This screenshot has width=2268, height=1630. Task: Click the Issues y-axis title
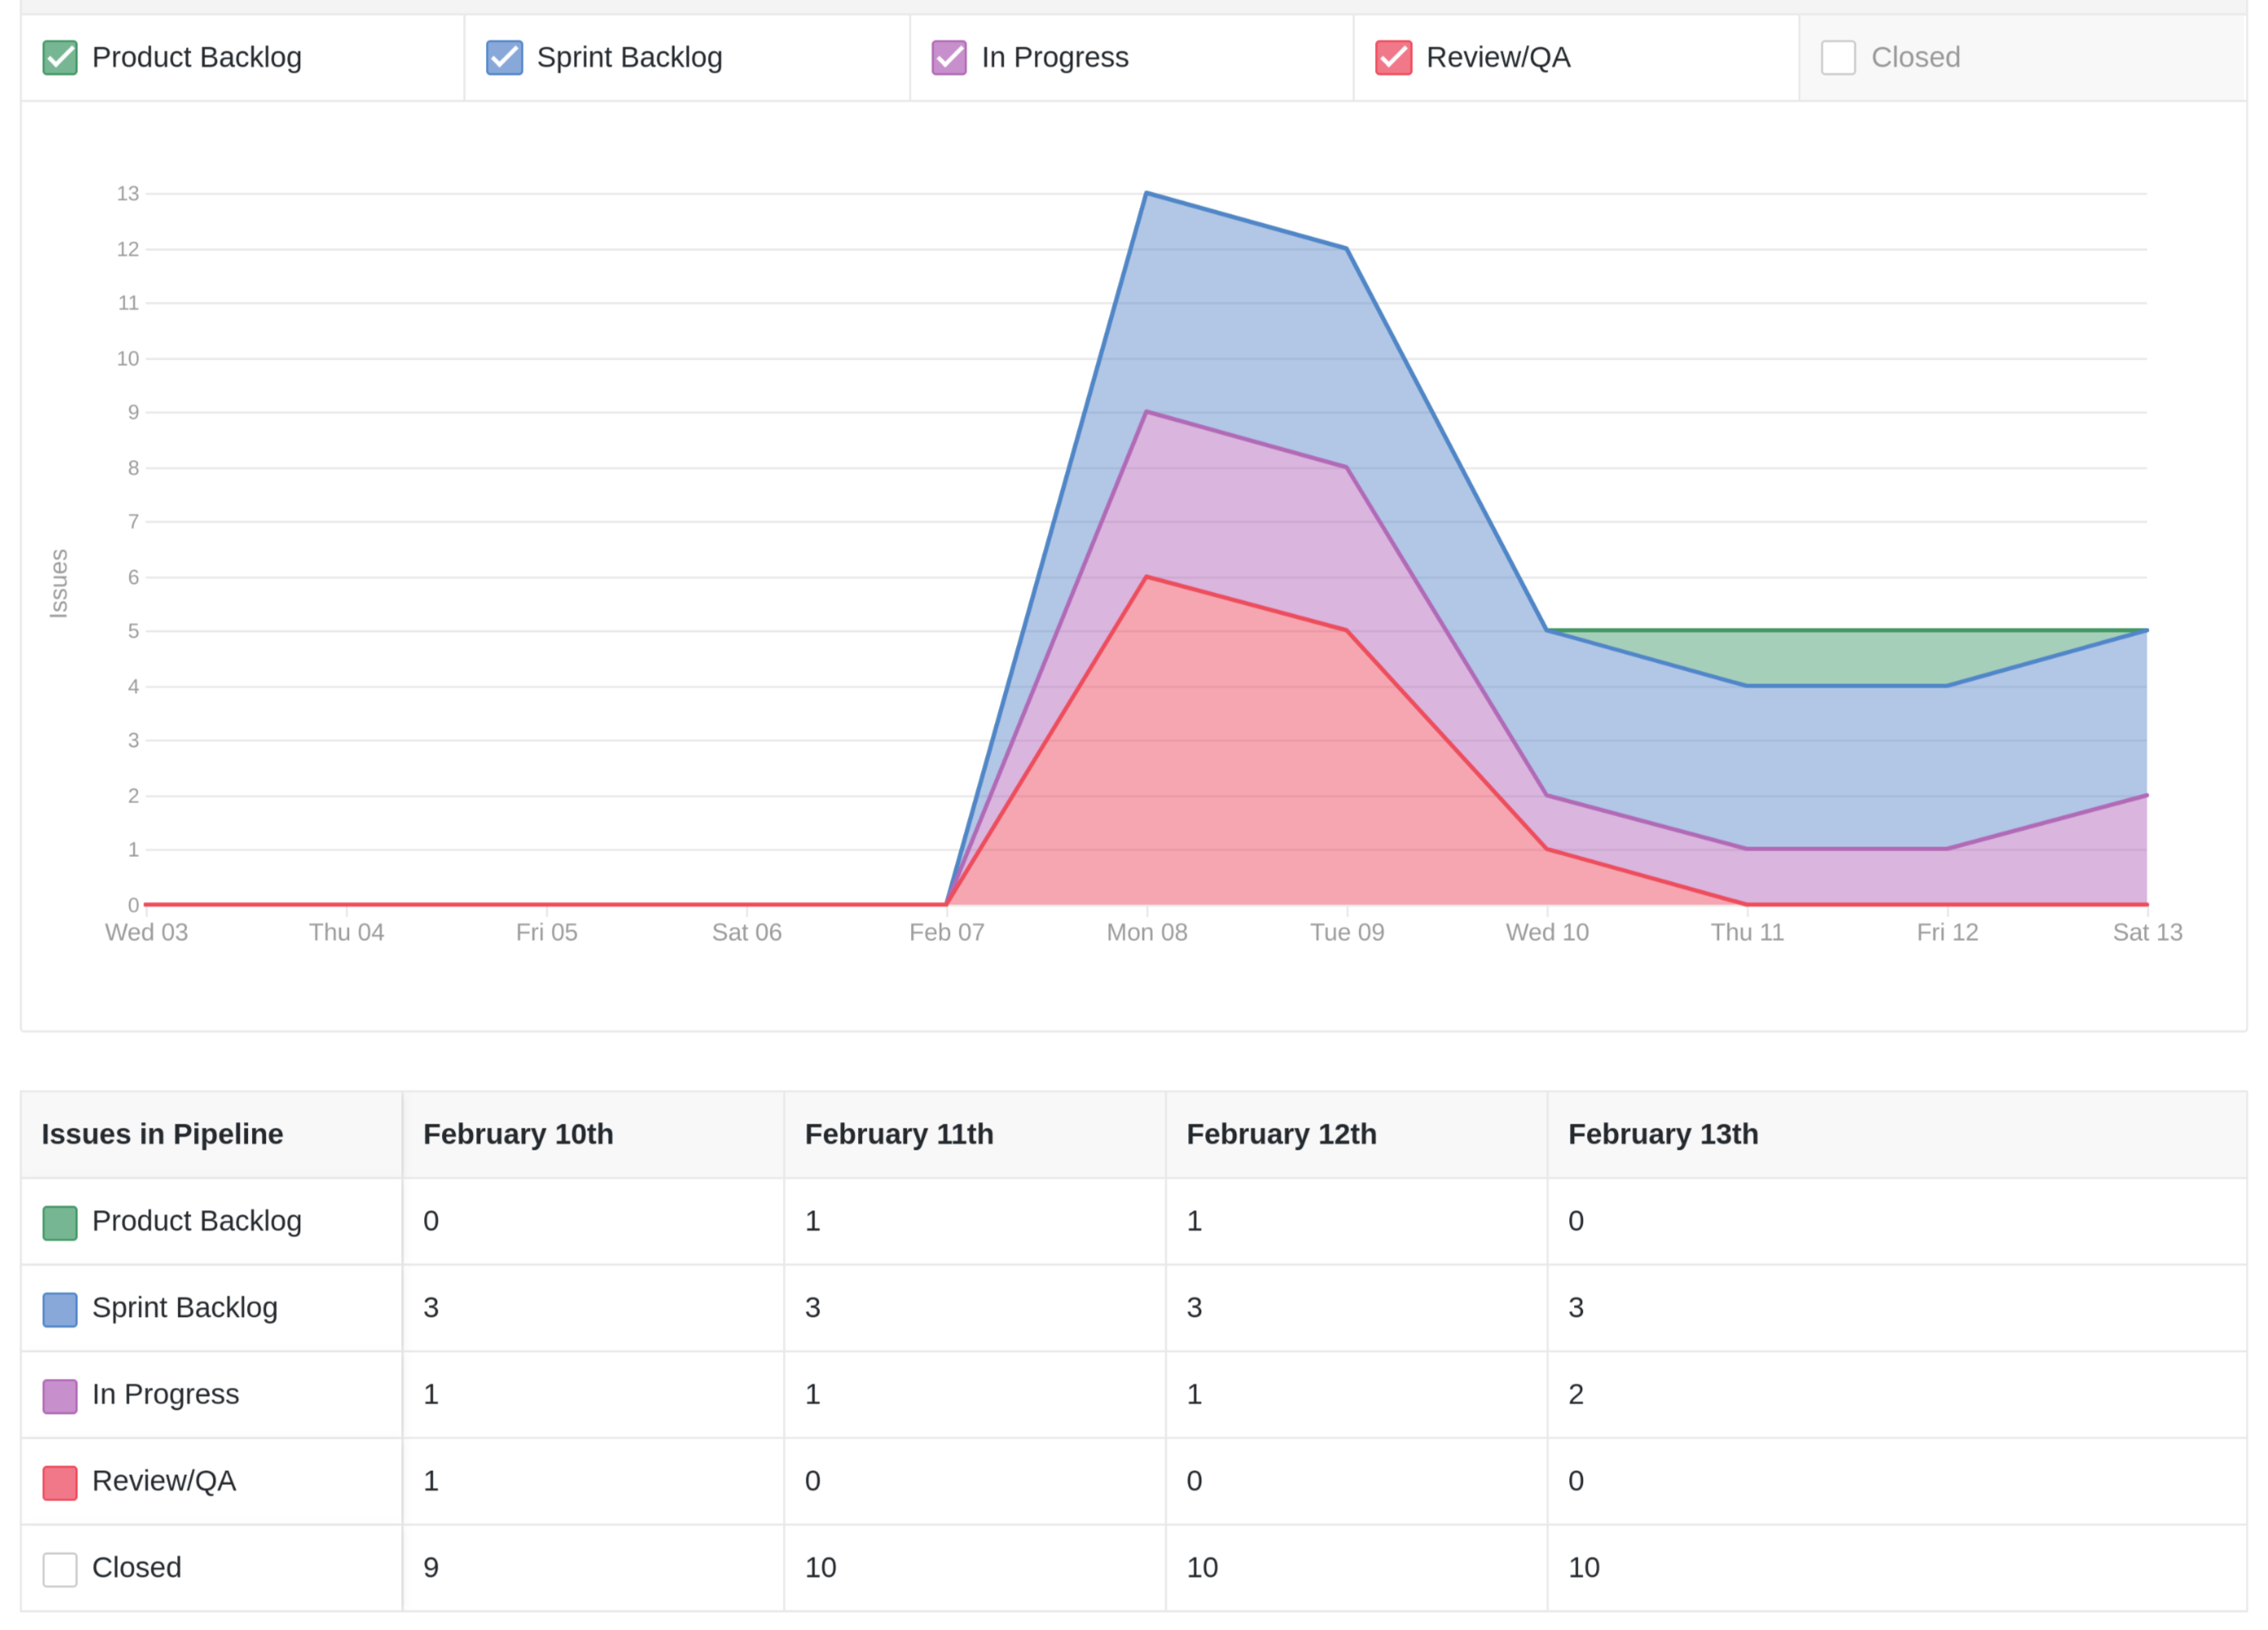pos(59,584)
